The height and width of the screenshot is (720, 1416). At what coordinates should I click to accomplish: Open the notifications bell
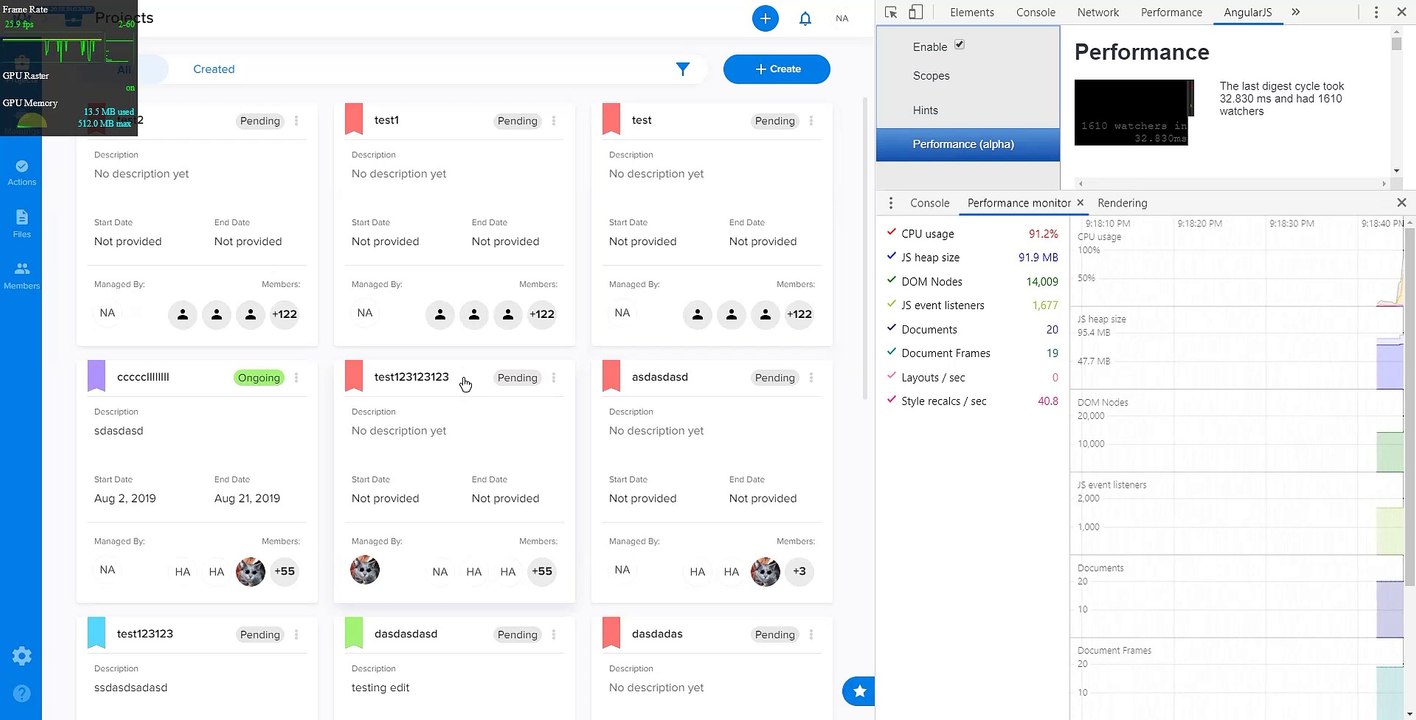coord(805,18)
